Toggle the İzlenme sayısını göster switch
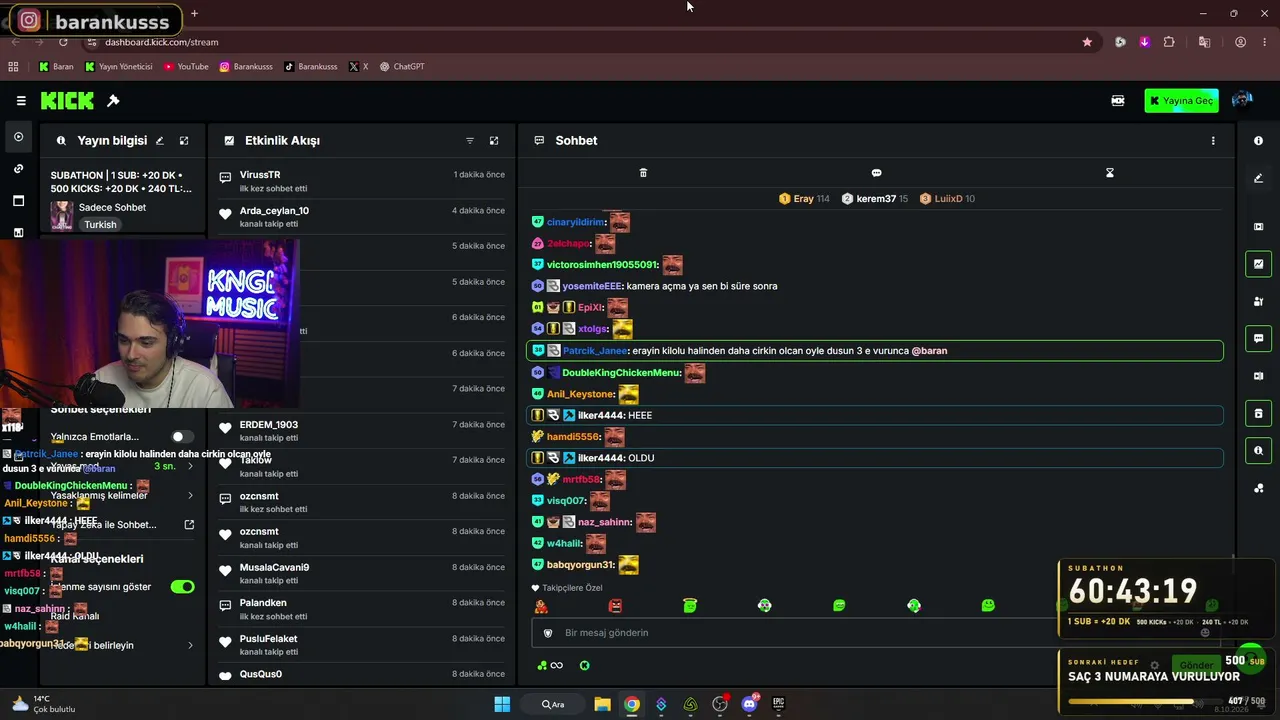Image resolution: width=1280 pixels, height=720 pixels. coord(182,587)
